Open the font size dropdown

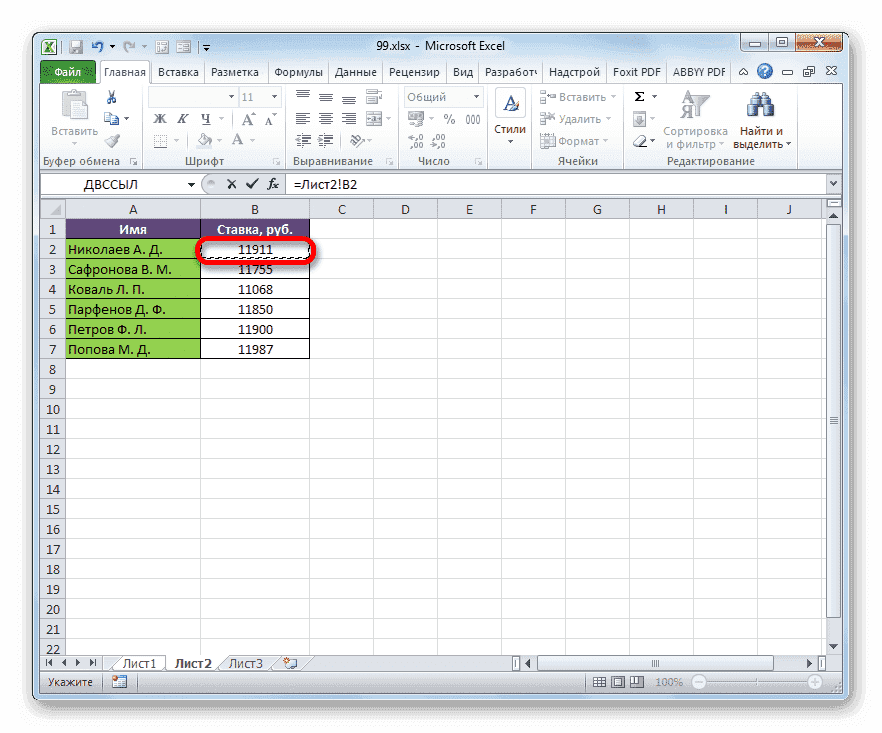tap(273, 98)
